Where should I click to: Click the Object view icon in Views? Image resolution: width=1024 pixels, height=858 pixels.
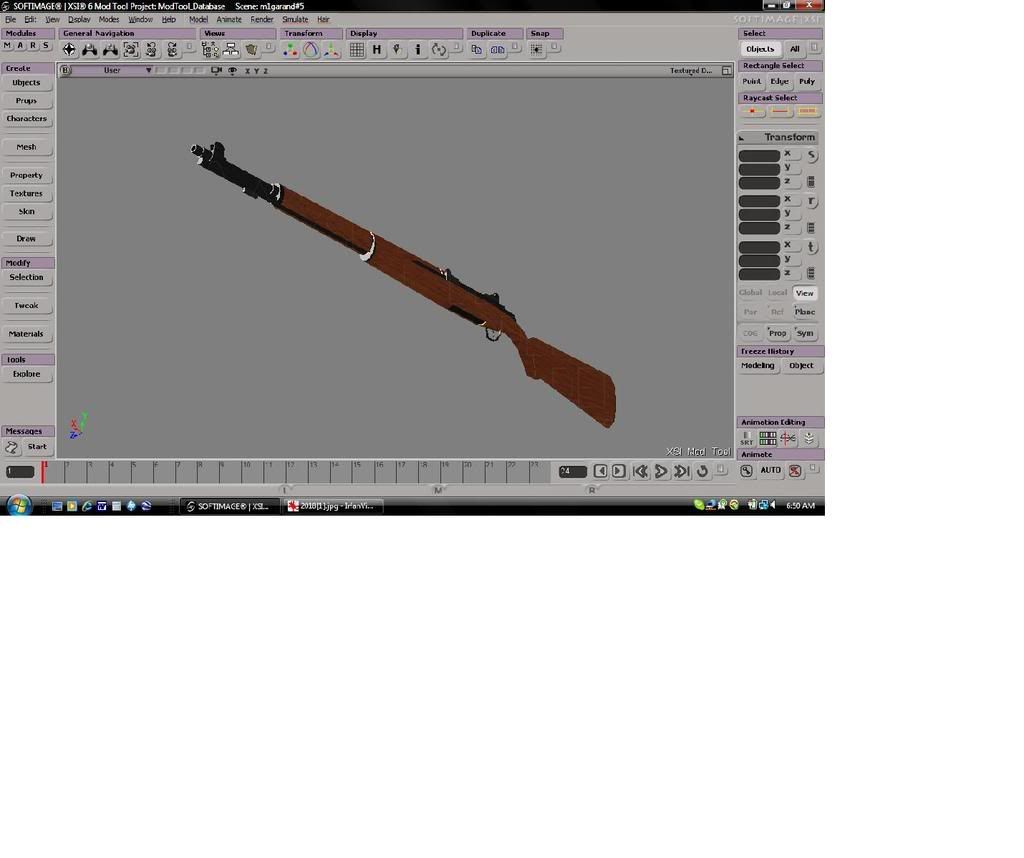coord(251,50)
